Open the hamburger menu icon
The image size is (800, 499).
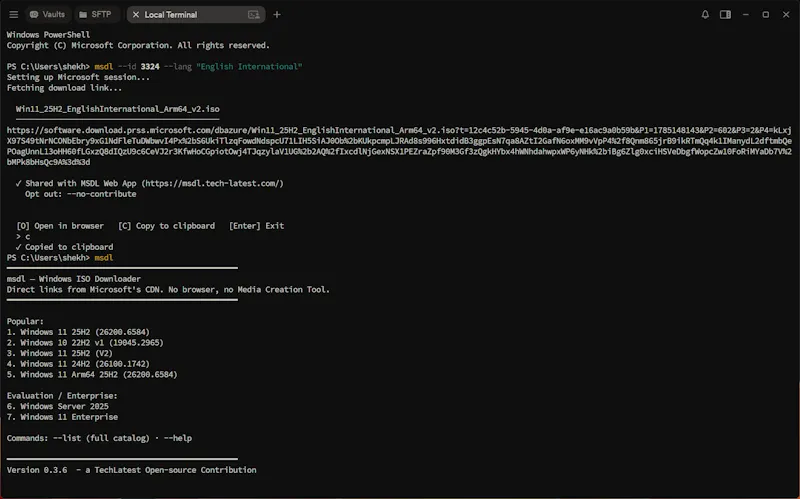[14, 14]
